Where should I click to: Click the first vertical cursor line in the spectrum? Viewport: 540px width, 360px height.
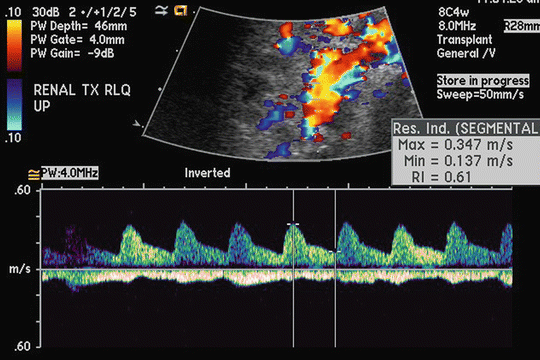(x=293, y=268)
